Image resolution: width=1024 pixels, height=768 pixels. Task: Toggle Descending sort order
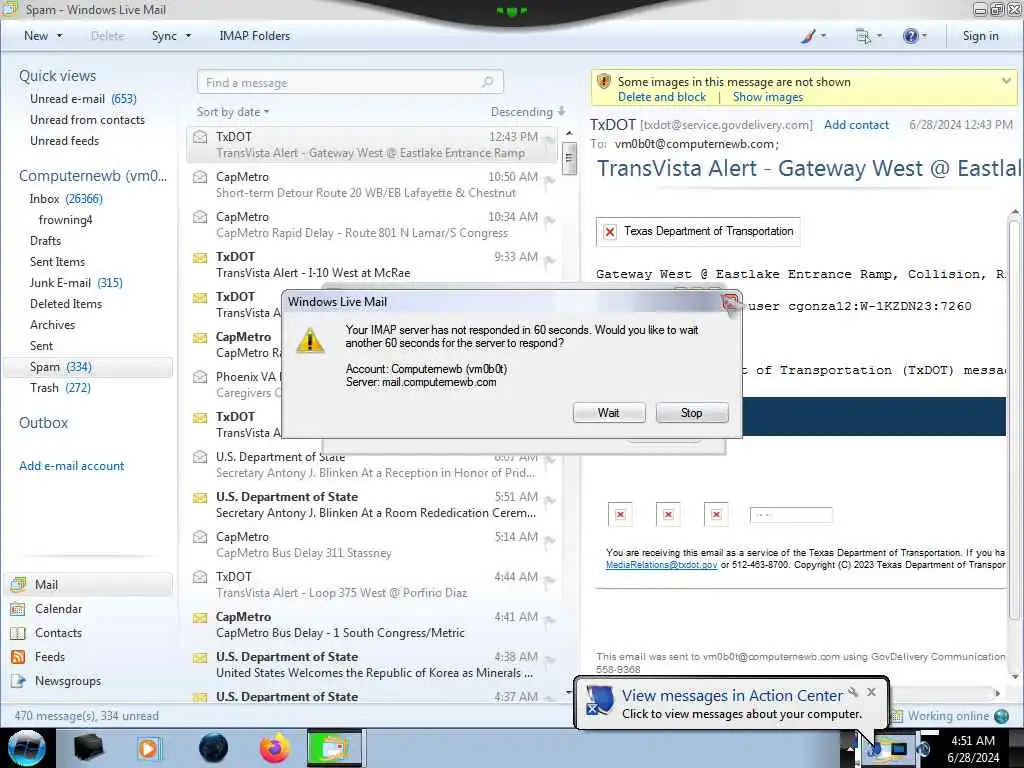click(x=527, y=112)
